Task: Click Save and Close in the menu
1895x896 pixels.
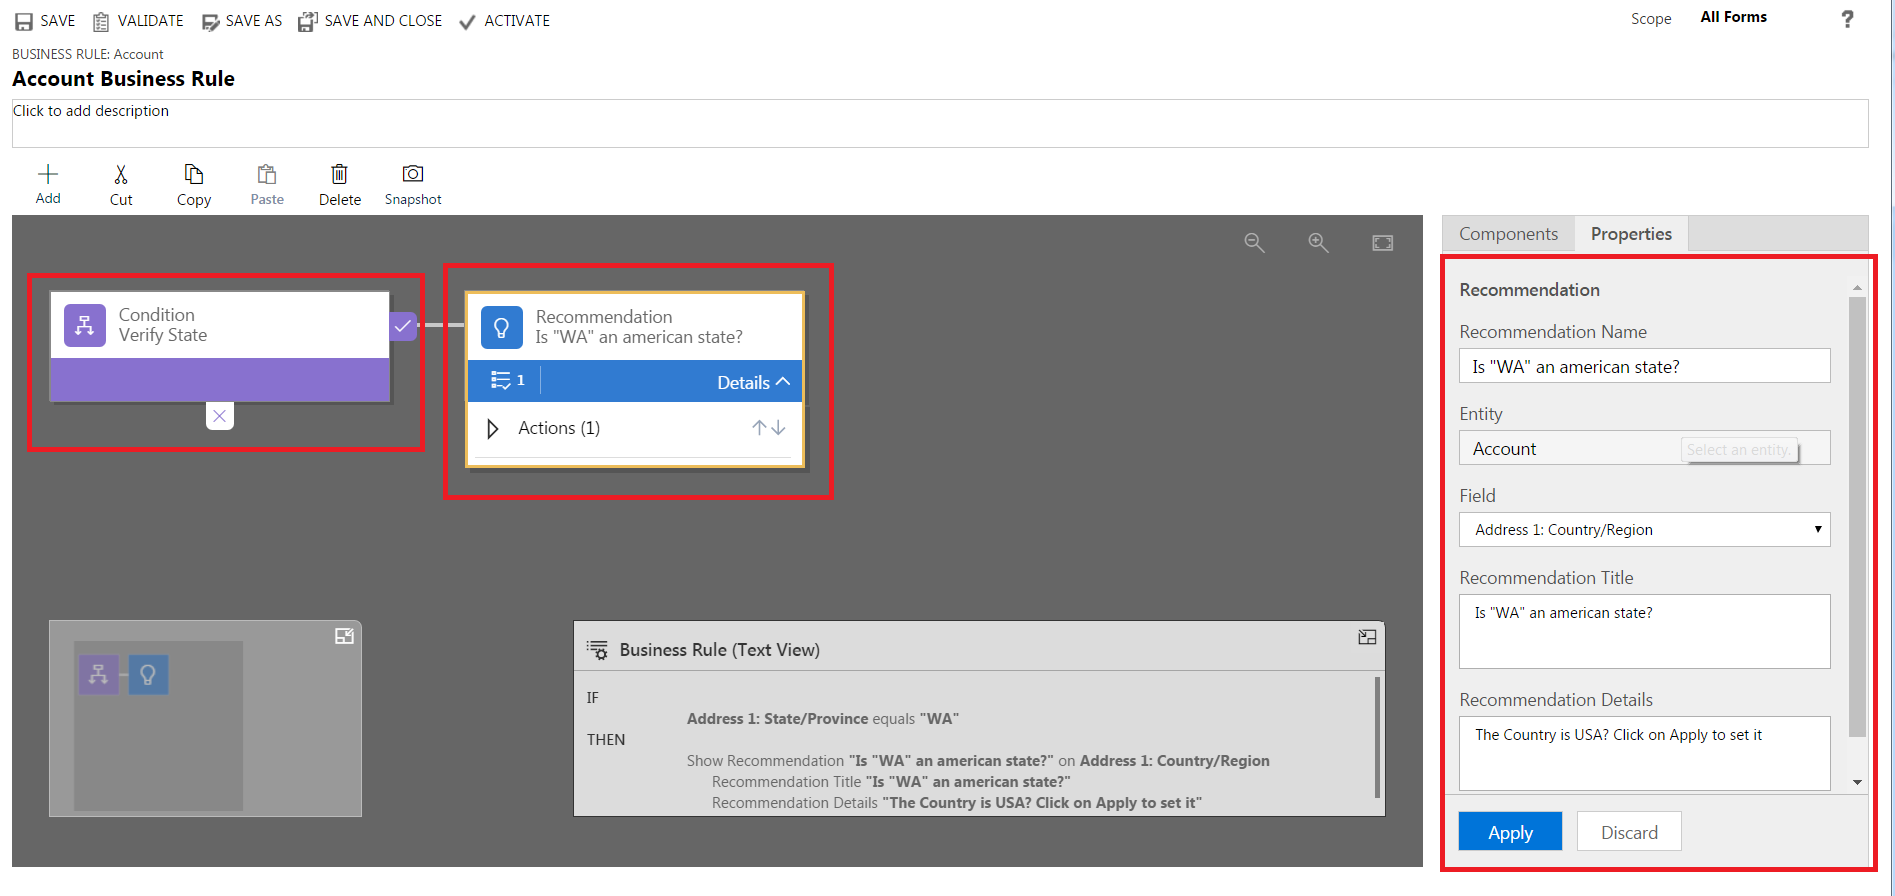Action: coord(371,21)
